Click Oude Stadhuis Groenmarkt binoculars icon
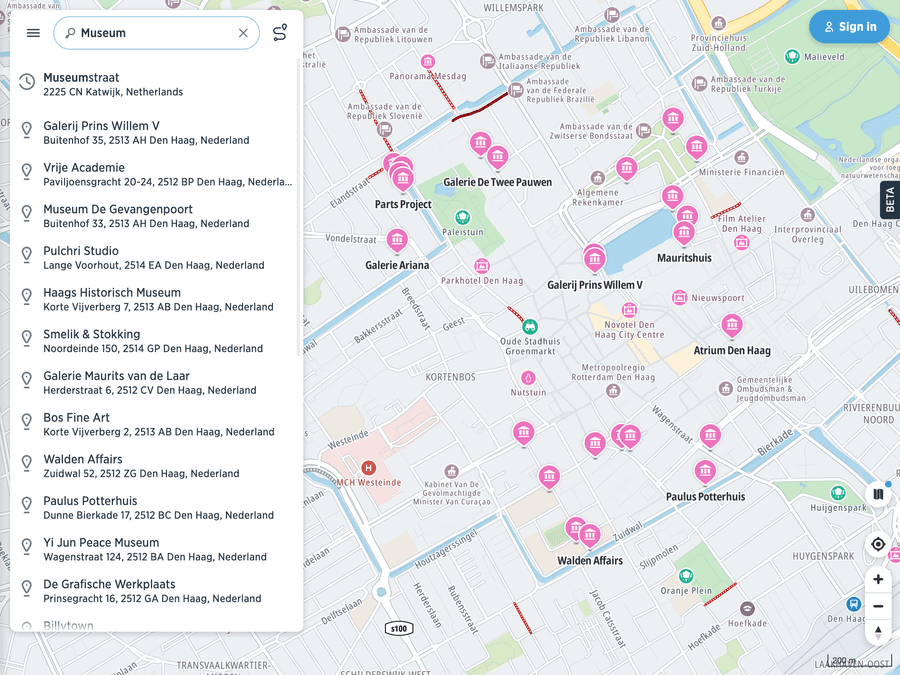The width and height of the screenshot is (900, 675). (530, 327)
